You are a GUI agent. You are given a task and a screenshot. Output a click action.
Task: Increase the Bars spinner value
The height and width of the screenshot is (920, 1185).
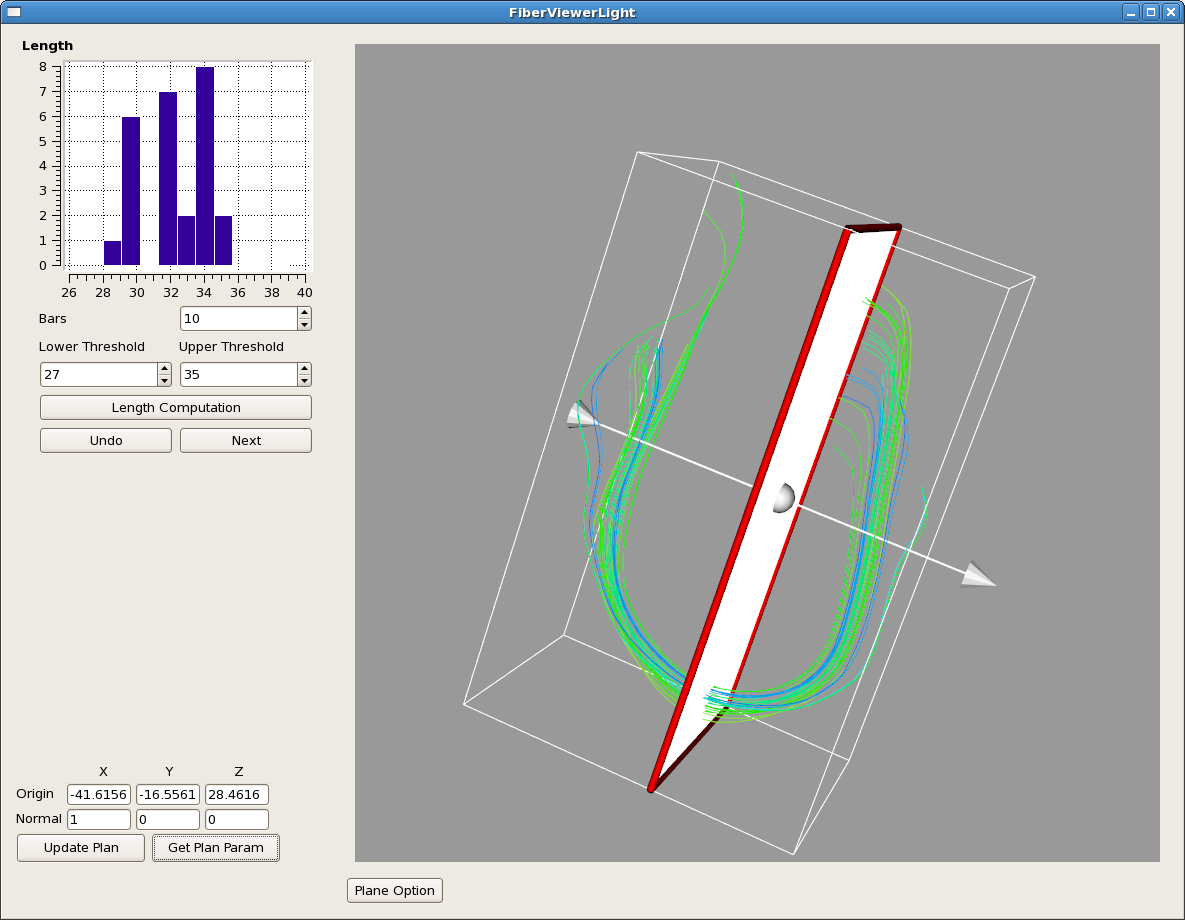pyautogui.click(x=305, y=313)
